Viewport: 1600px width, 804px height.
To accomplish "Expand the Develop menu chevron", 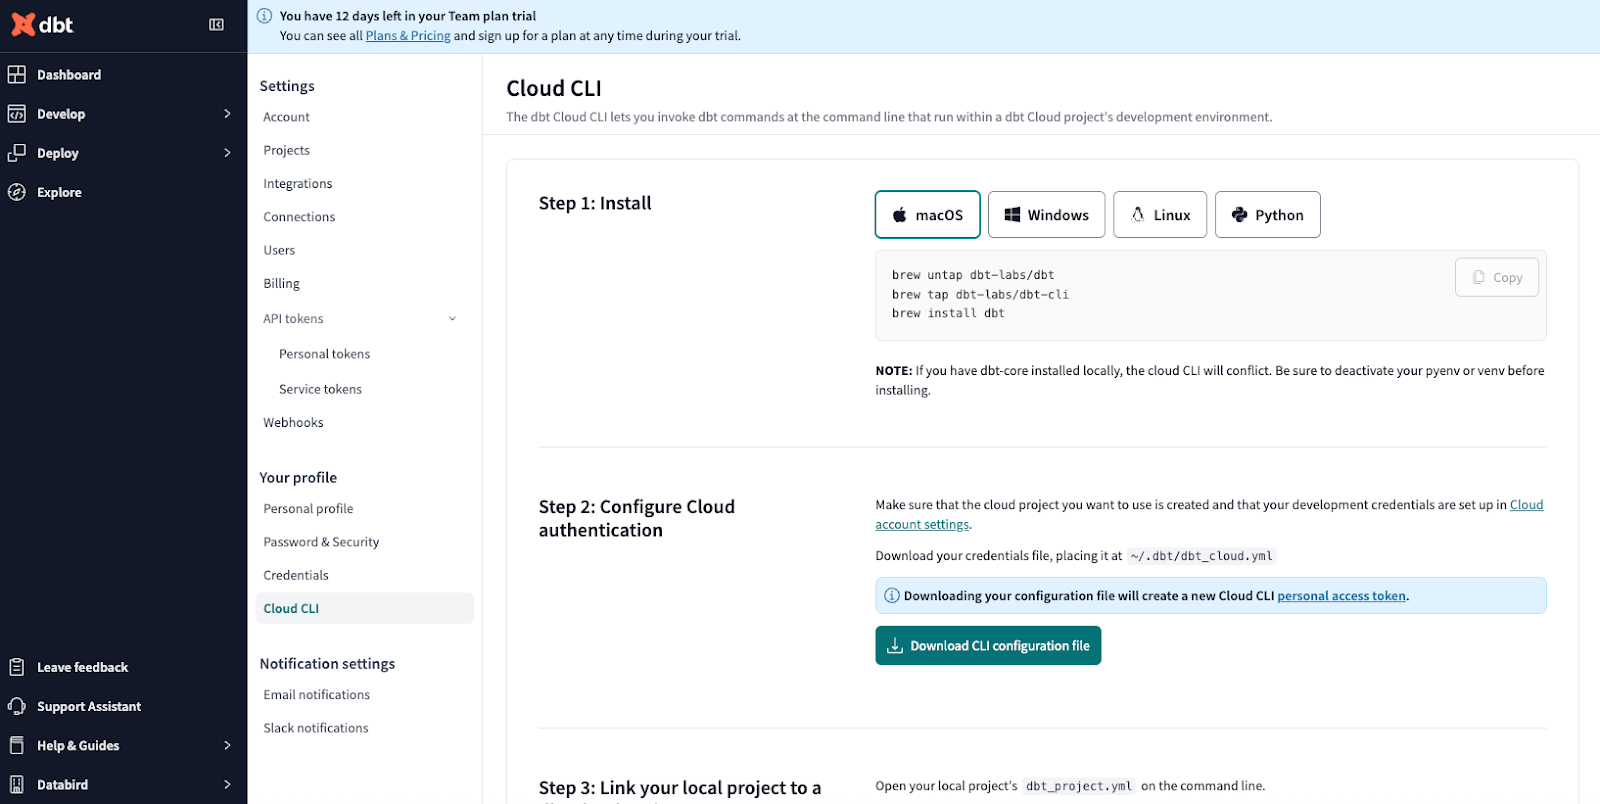I will coord(227,114).
